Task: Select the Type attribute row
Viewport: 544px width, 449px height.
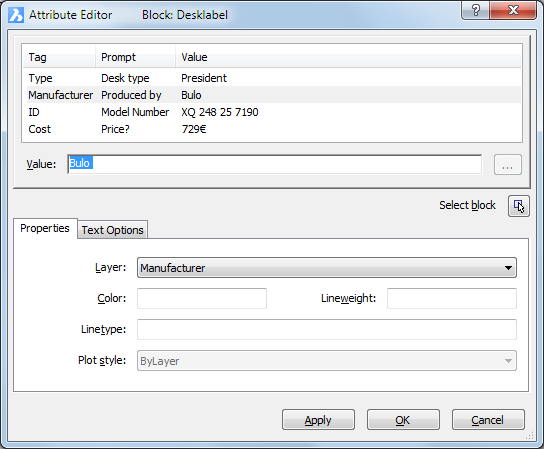Action: click(273, 78)
